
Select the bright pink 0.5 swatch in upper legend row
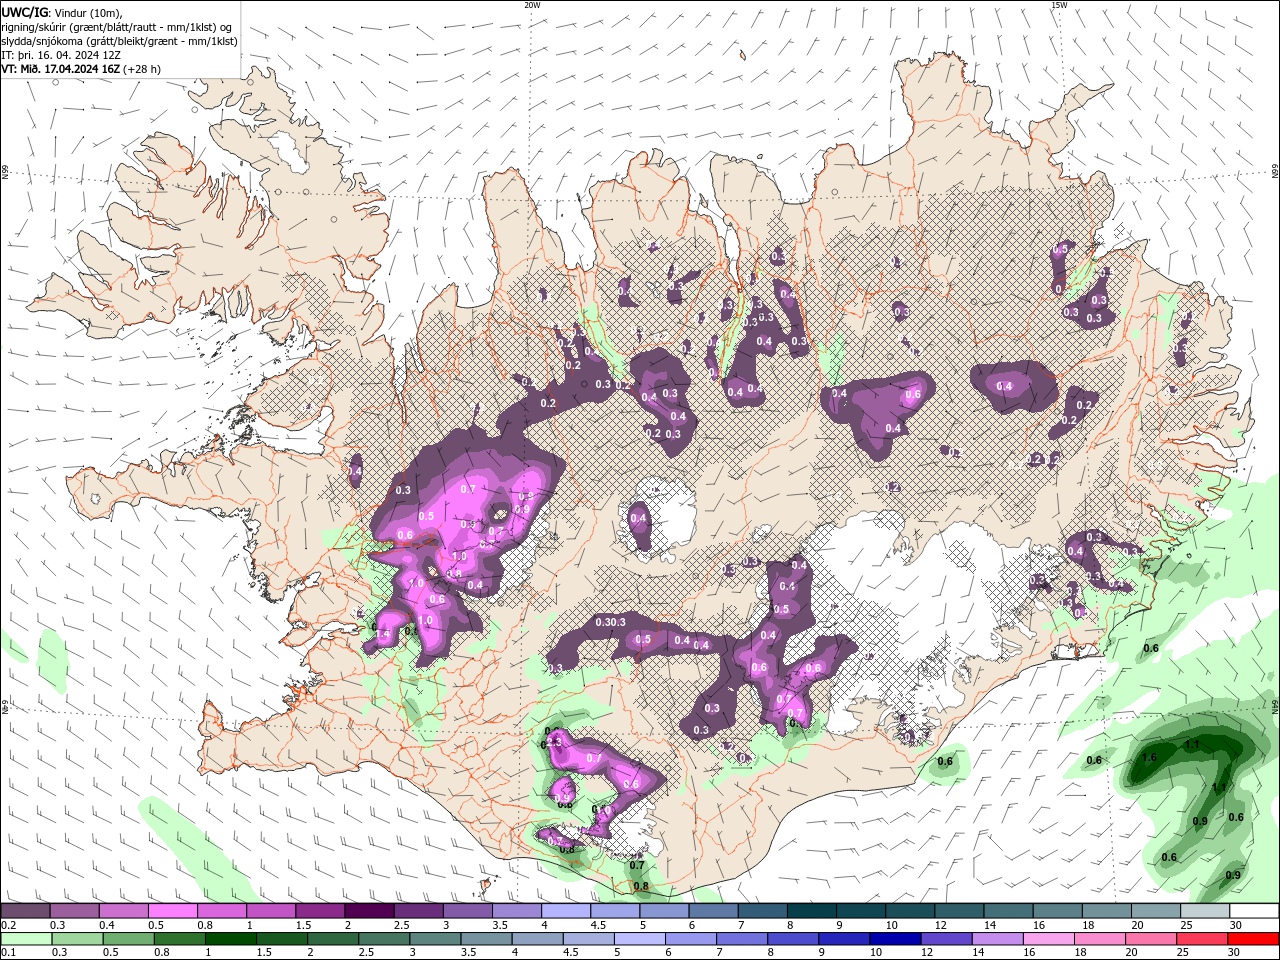click(172, 911)
